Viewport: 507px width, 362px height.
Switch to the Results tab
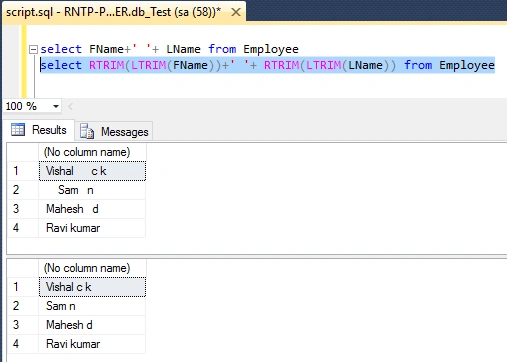pos(39,130)
